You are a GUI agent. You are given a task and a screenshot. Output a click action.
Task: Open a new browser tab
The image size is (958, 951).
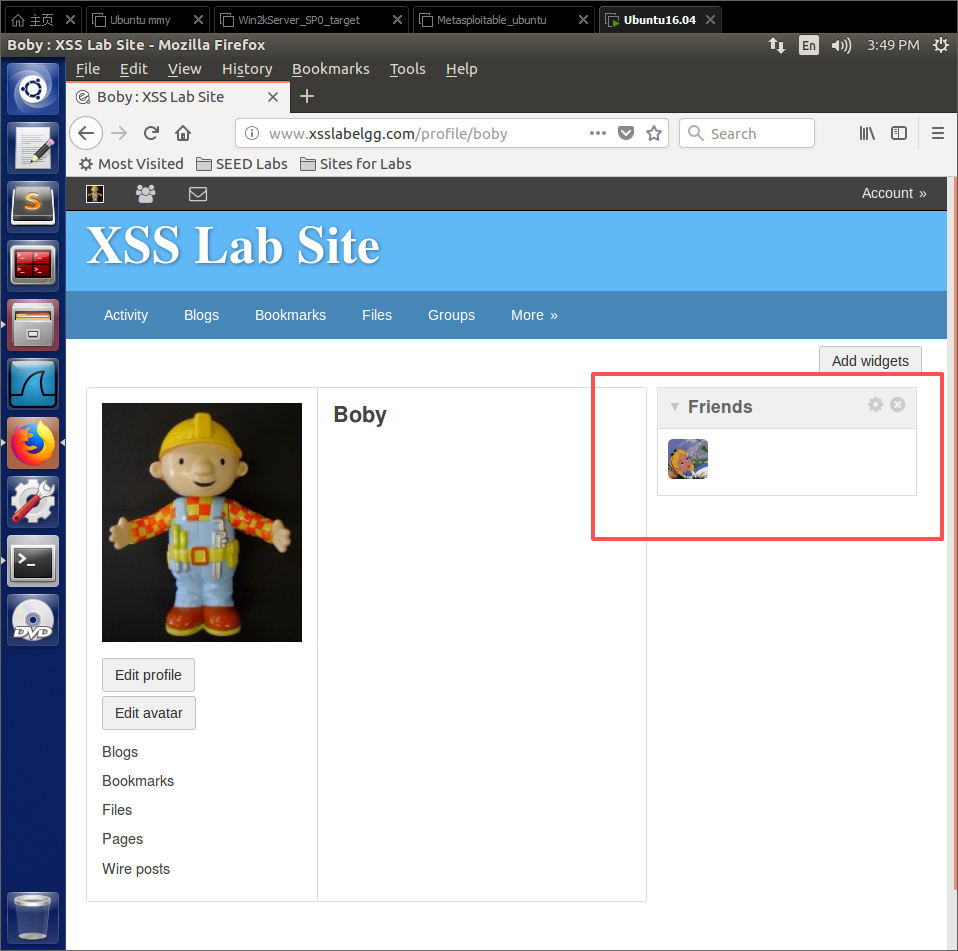coord(307,97)
